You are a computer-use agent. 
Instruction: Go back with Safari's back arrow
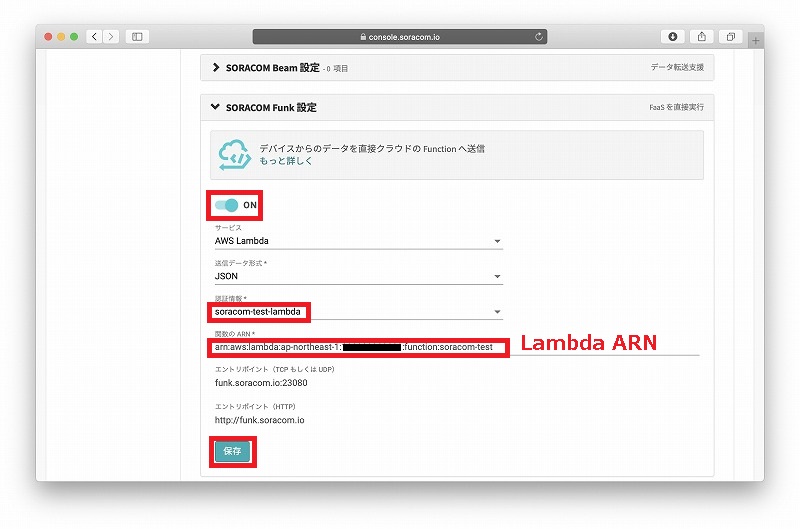[x=94, y=37]
